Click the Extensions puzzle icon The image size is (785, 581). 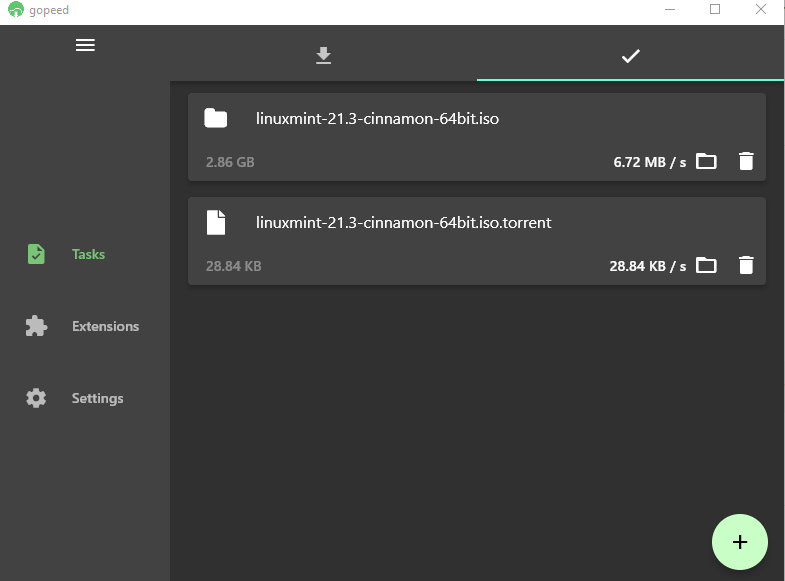tap(37, 326)
